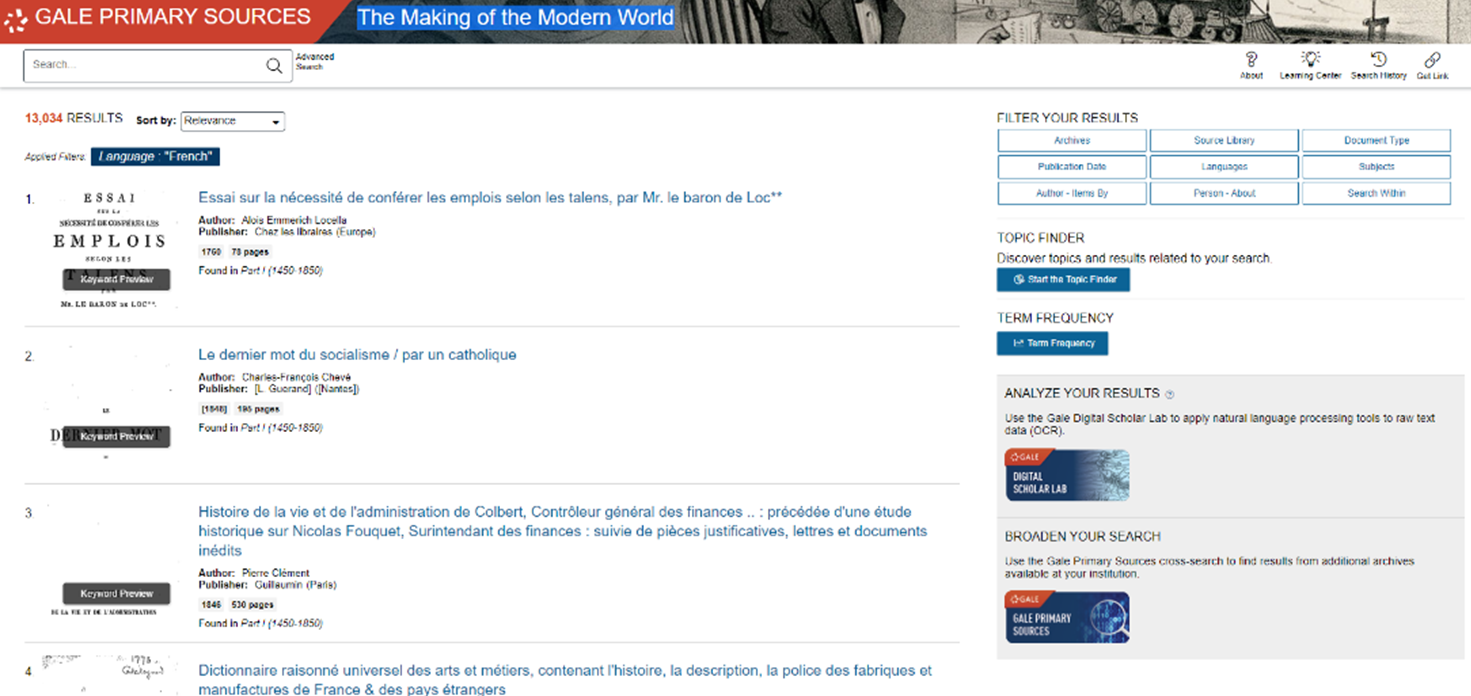Open the Term Frequency tool
This screenshot has height=696, width=1471.
click(x=1052, y=343)
